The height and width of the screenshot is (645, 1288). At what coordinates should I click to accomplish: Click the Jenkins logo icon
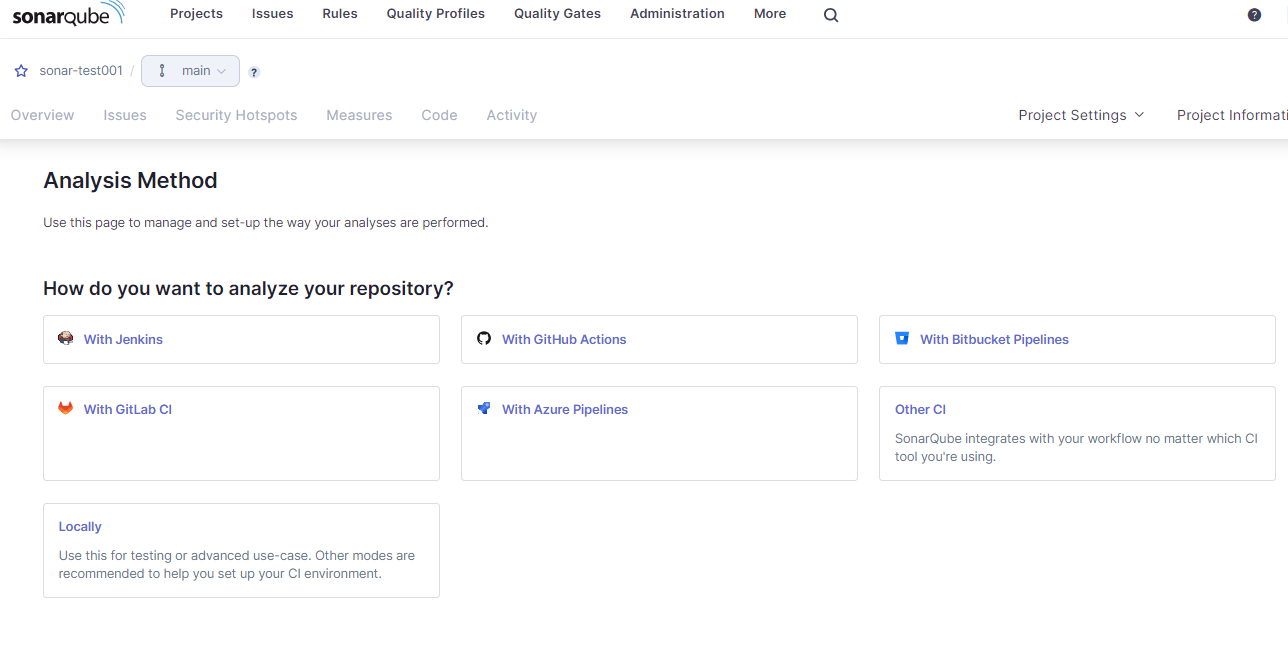pyautogui.click(x=66, y=339)
